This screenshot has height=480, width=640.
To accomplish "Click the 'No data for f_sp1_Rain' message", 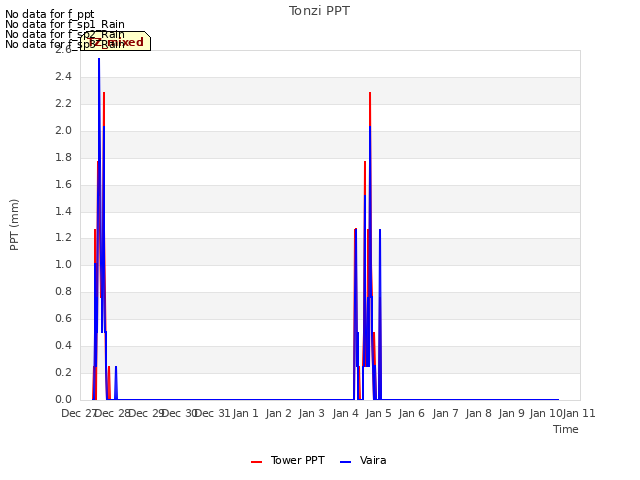I will click(65, 24).
